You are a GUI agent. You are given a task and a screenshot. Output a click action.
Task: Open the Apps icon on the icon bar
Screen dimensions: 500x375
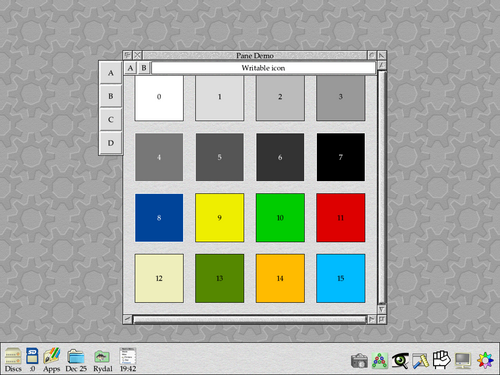(x=52, y=359)
